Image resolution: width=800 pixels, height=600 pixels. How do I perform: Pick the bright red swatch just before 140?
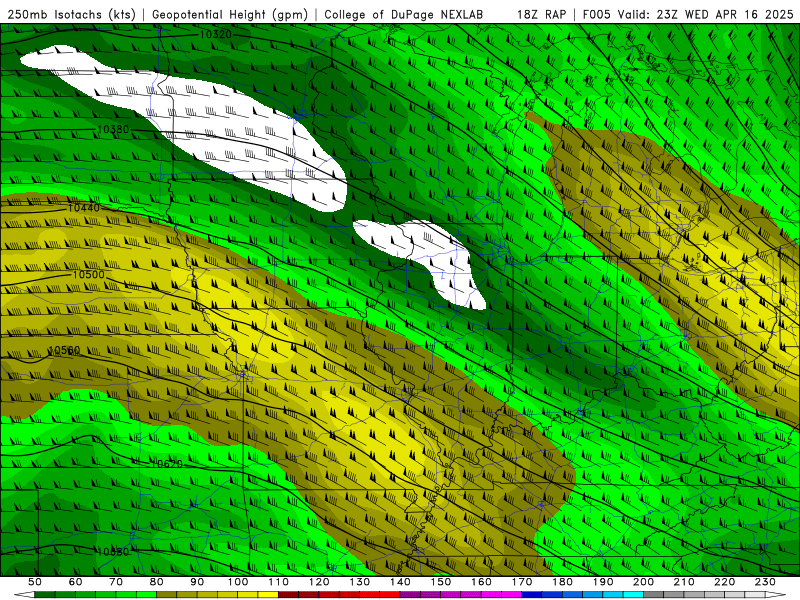(x=390, y=594)
